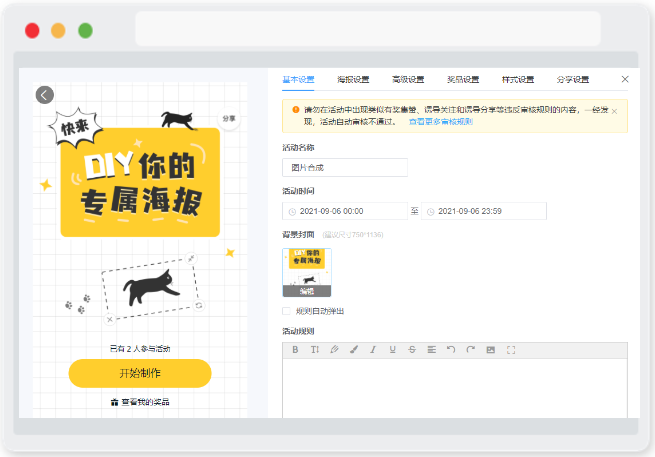Toggle 规则自动弹出 checkbox
The image size is (655, 457).
pos(286,311)
